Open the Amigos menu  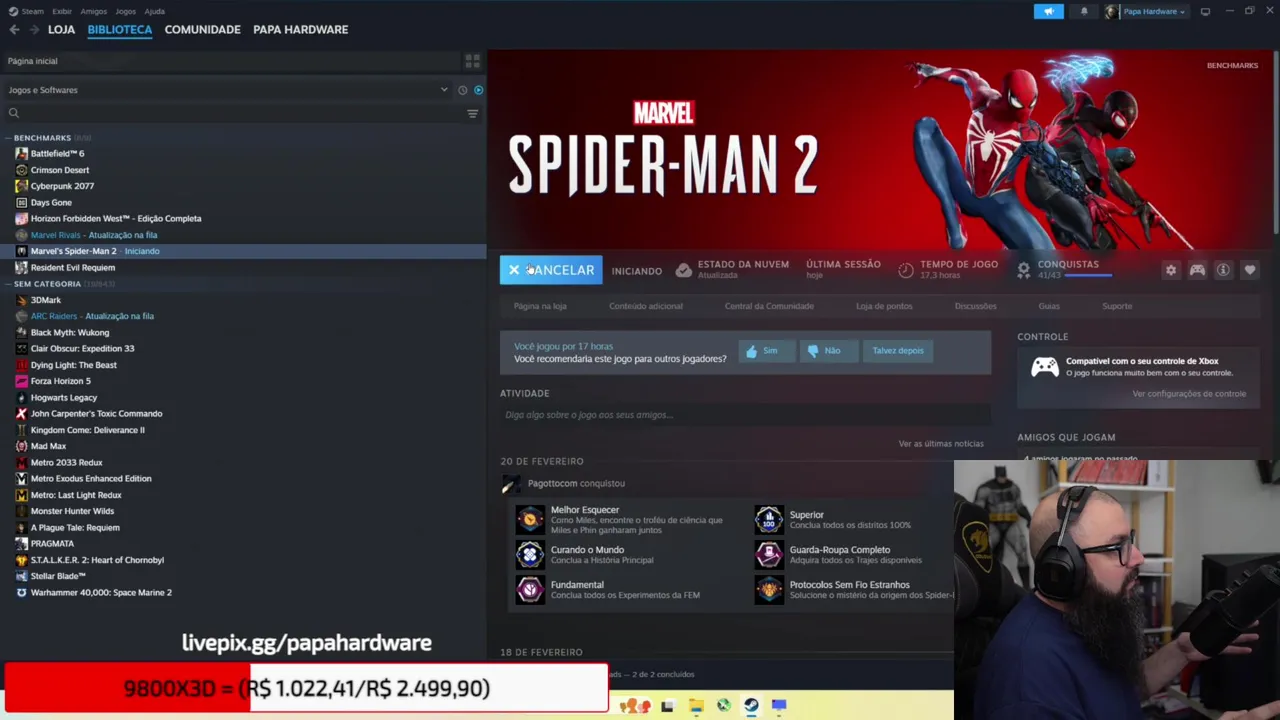point(93,11)
